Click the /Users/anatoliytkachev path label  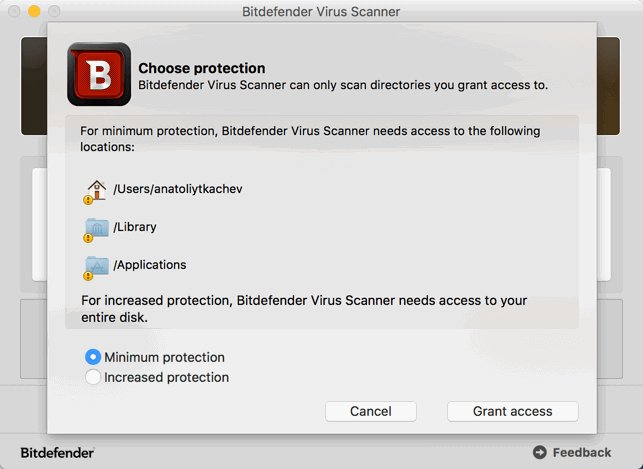coord(178,189)
